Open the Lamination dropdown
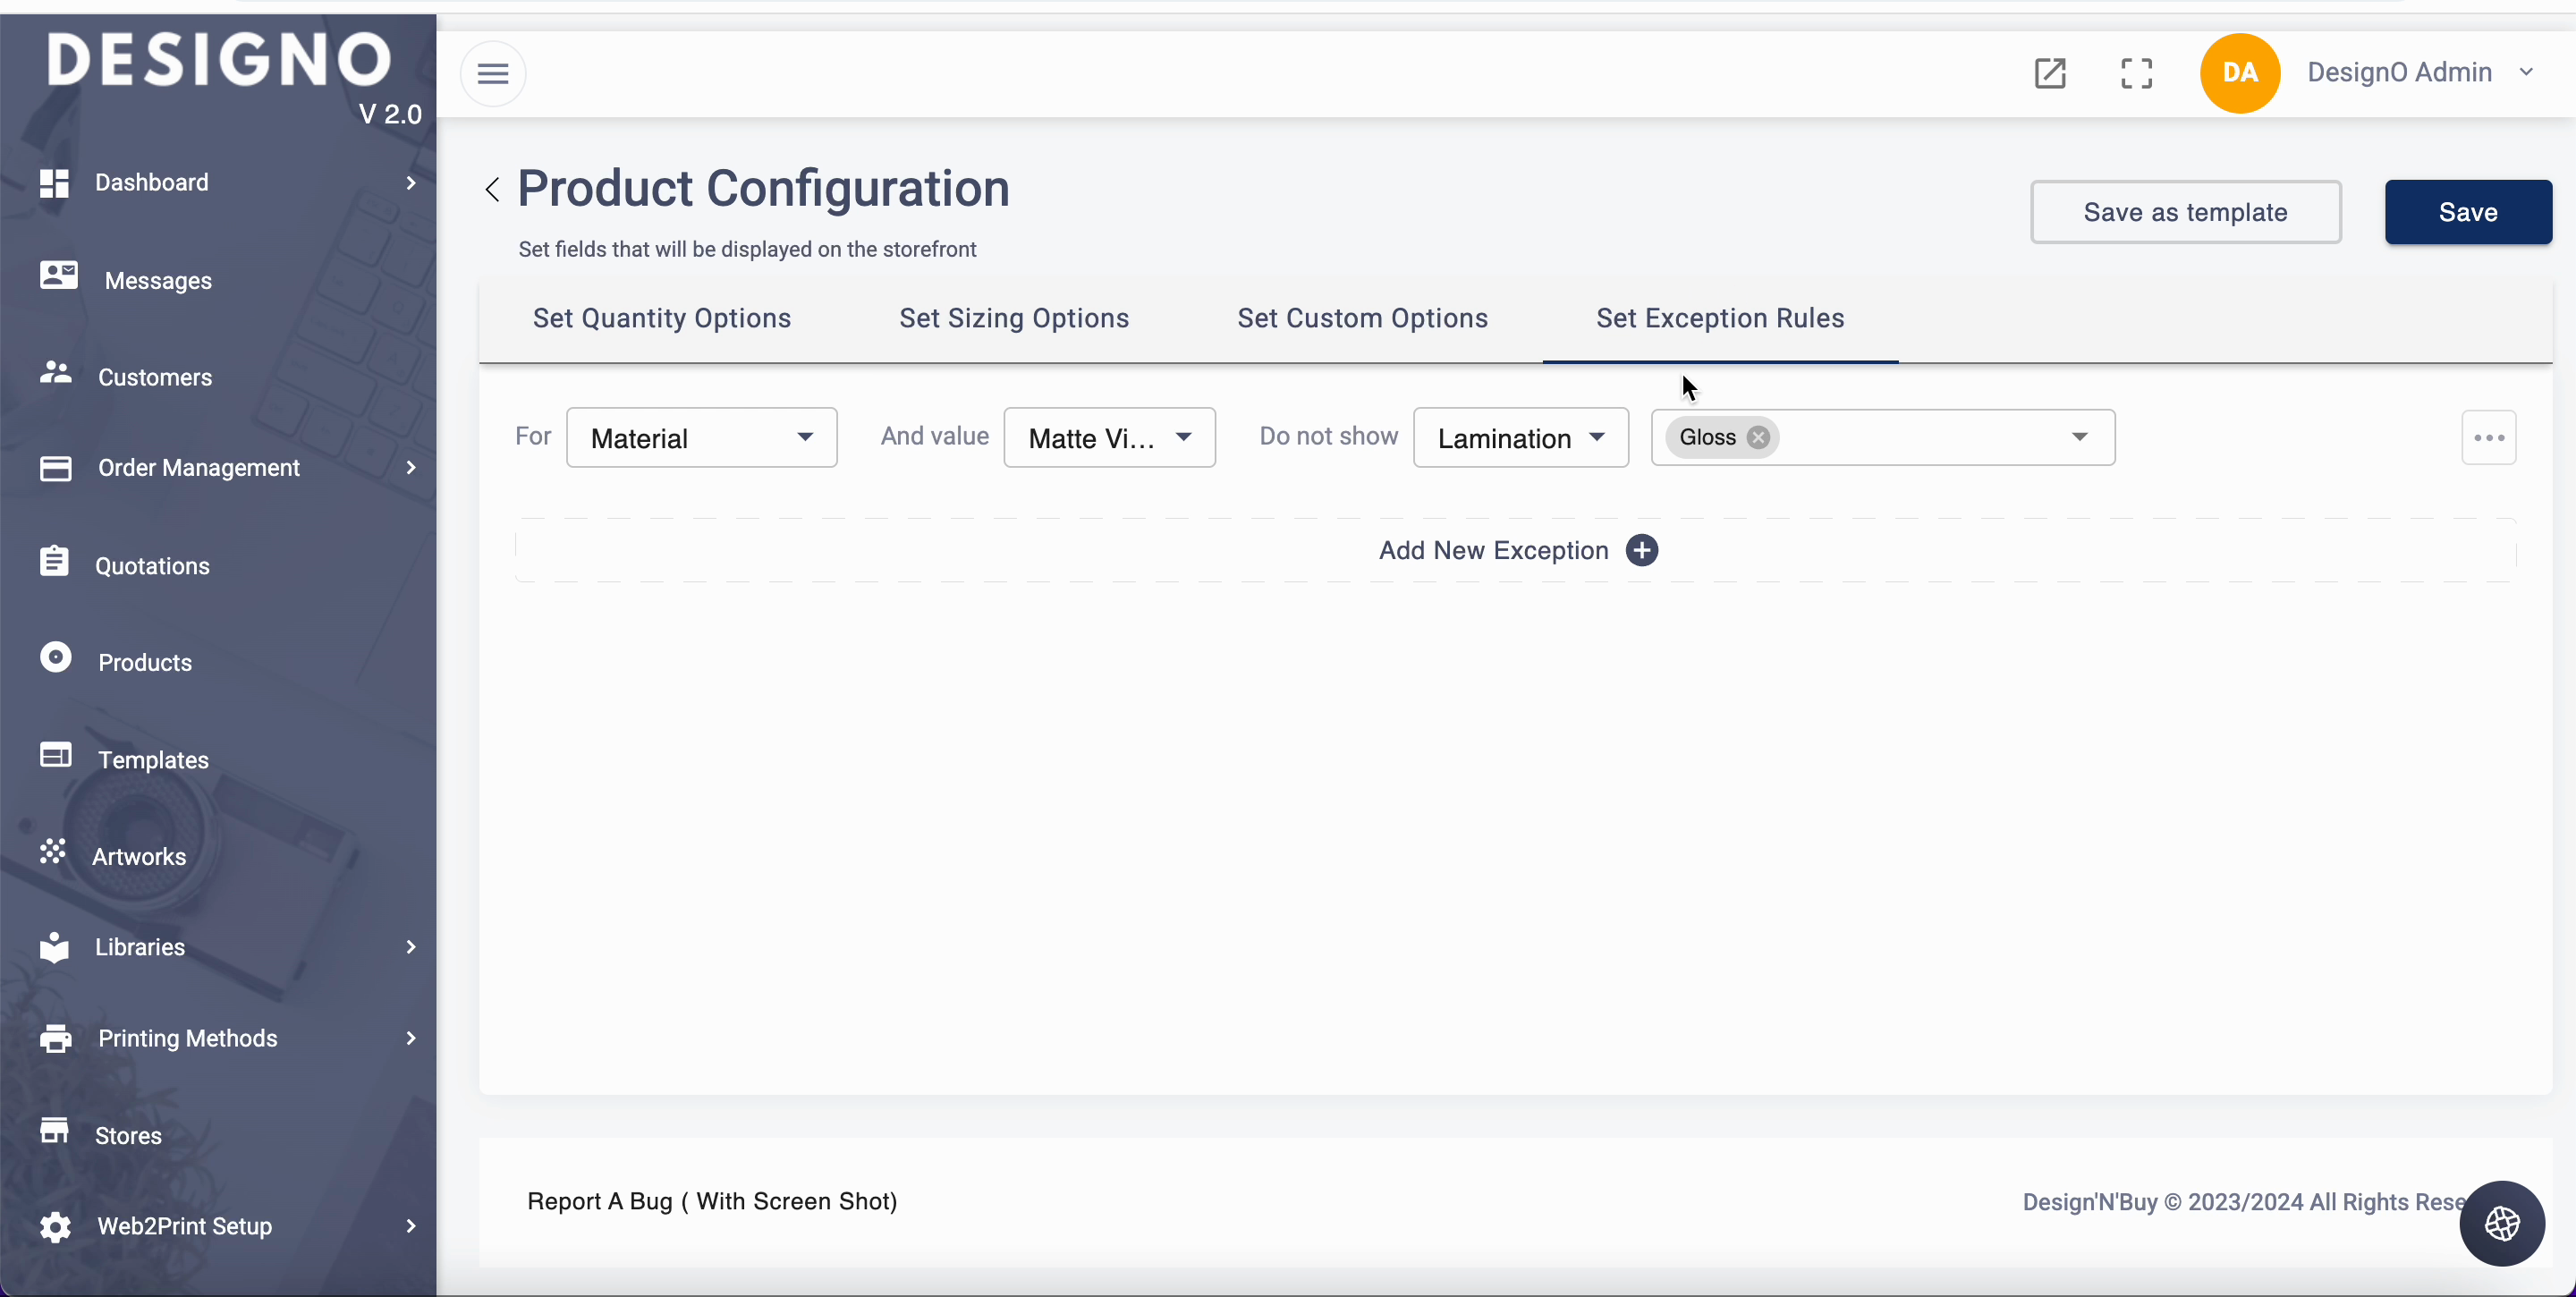 coord(1520,438)
